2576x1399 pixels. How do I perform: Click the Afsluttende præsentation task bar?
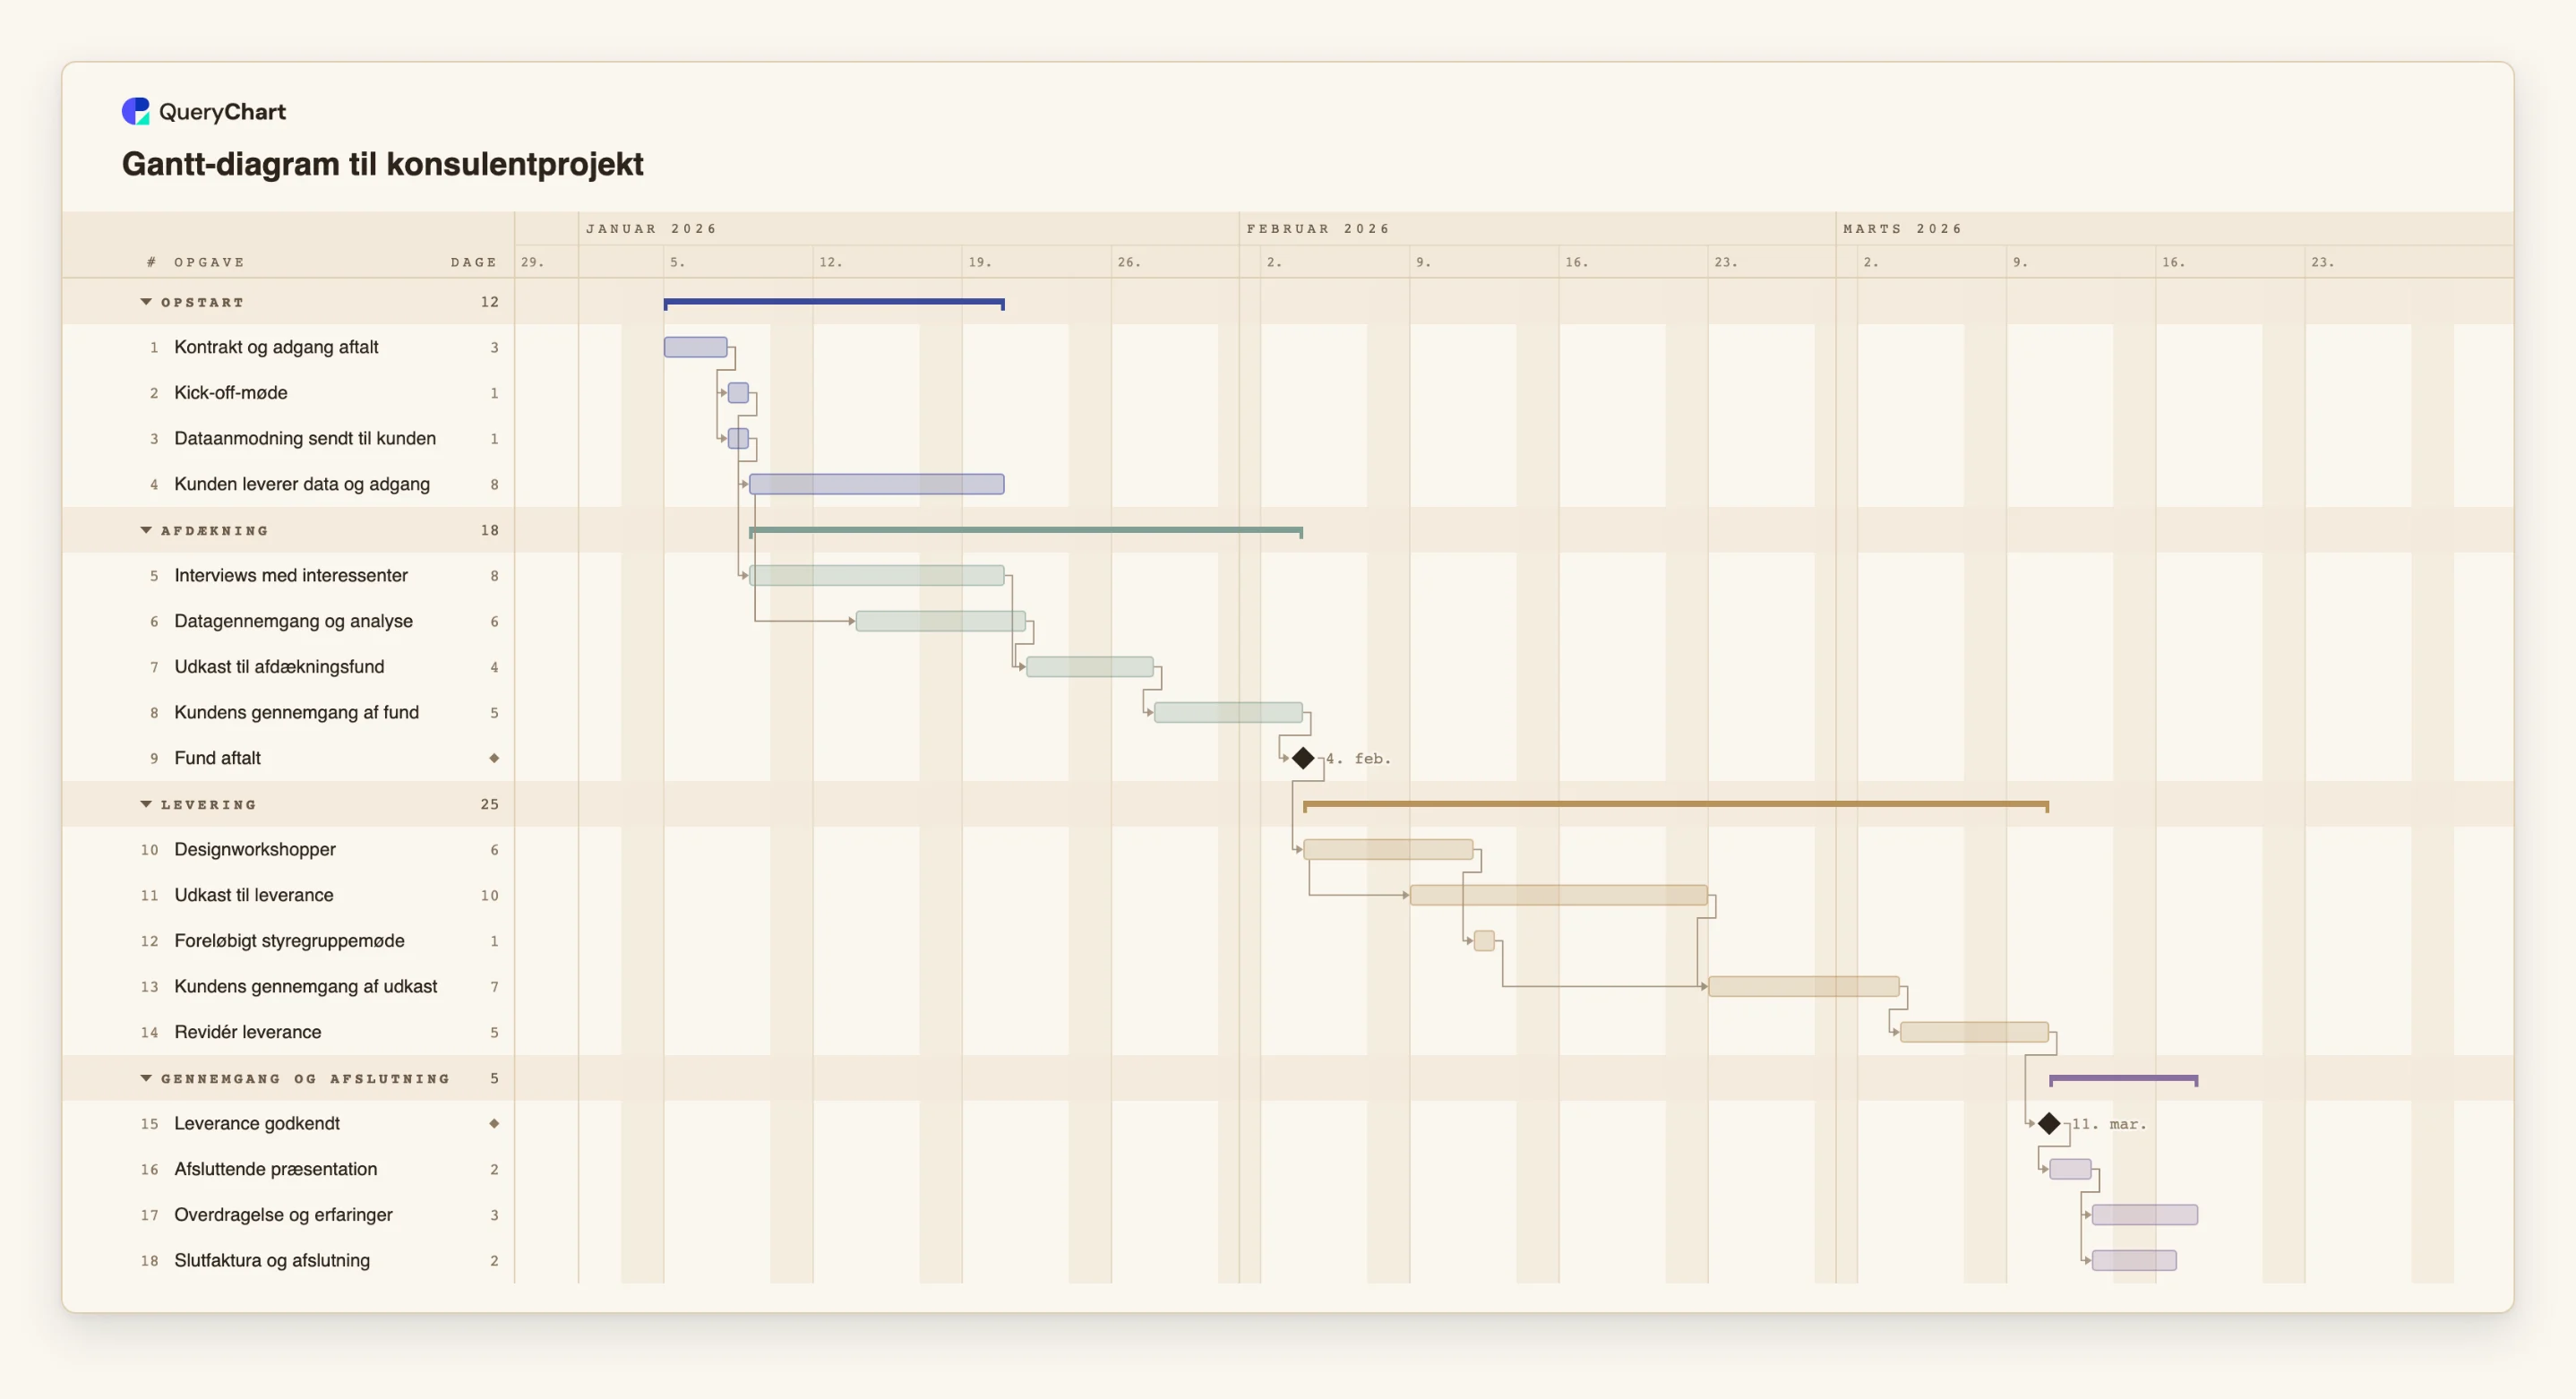click(2070, 1169)
